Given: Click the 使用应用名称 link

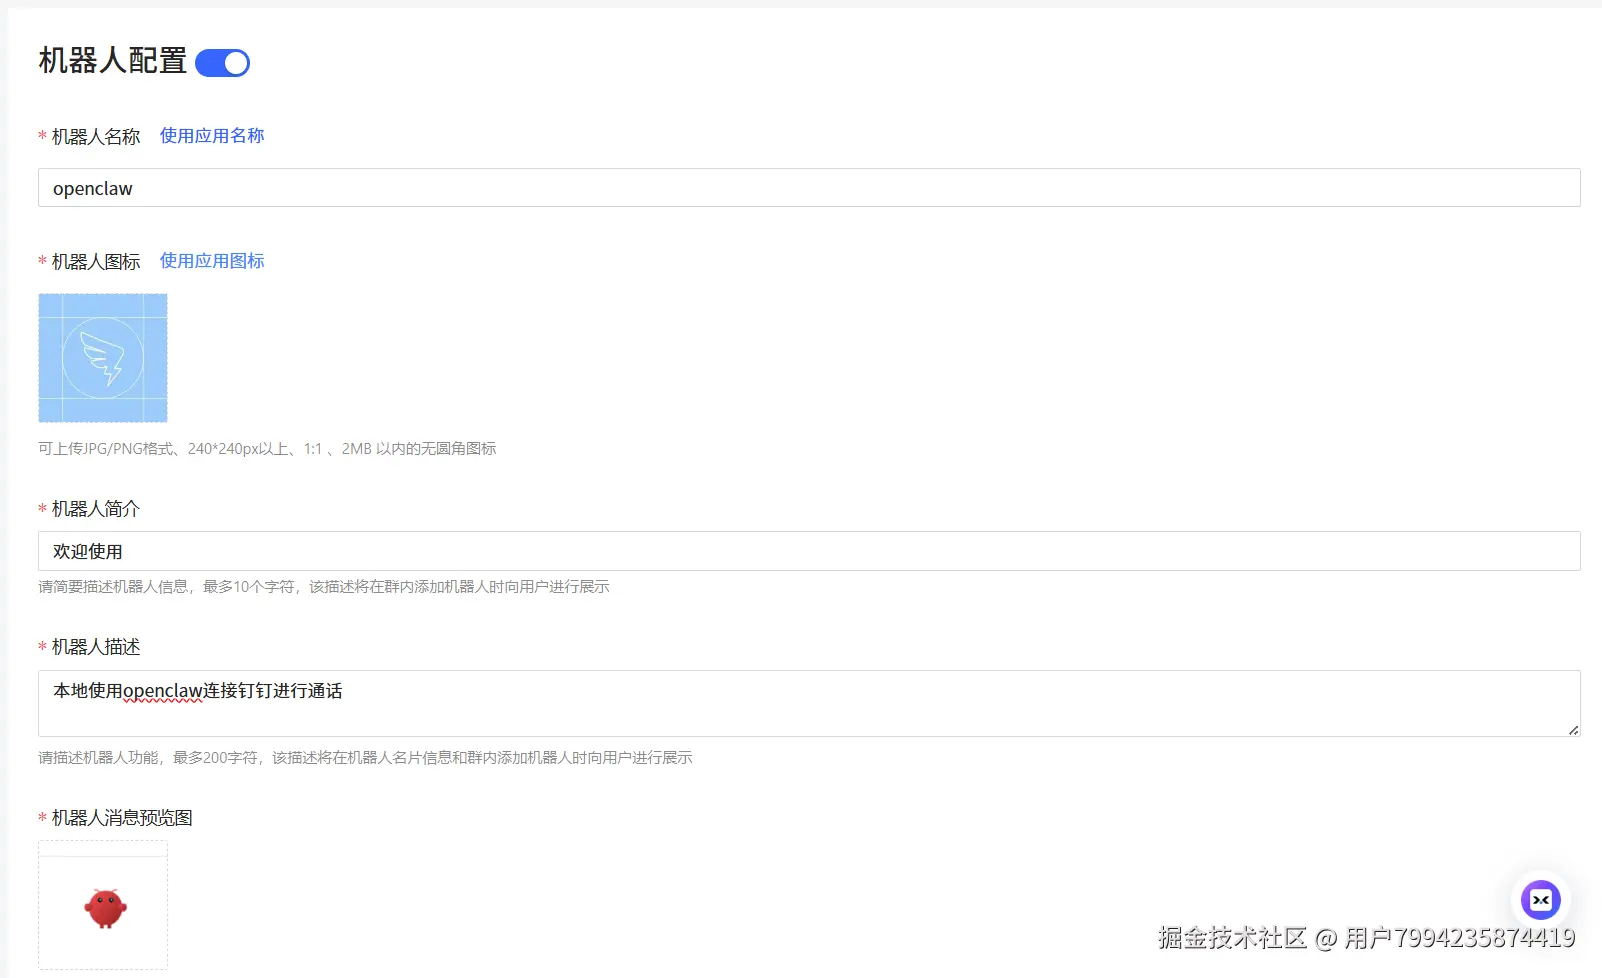Looking at the screenshot, I should tap(211, 135).
